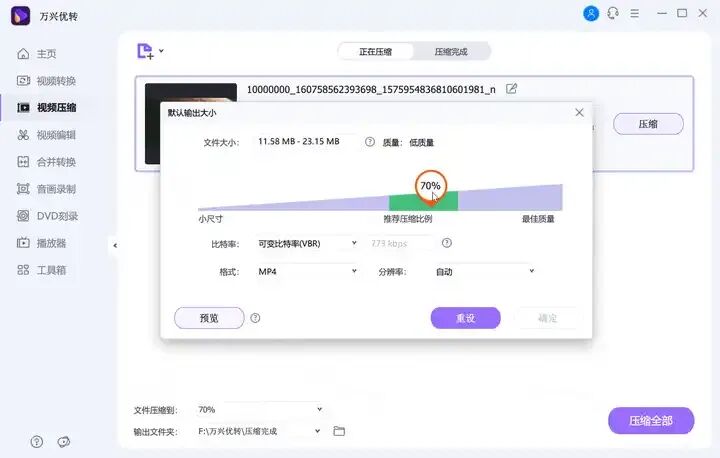Open 可变比特率(VBR) dropdown
This screenshot has width=720, height=458.
coord(307,243)
